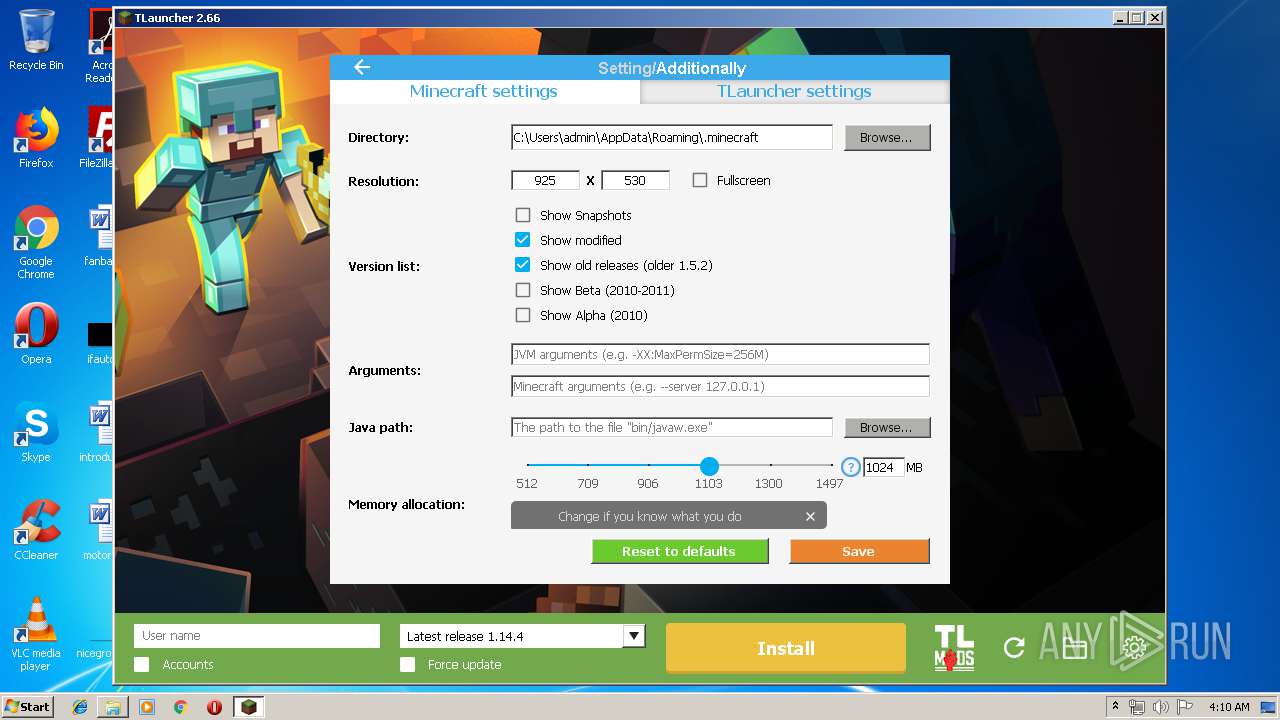Open Windows Explorer taskbar icon
Viewport: 1280px width, 720px height.
click(113, 707)
